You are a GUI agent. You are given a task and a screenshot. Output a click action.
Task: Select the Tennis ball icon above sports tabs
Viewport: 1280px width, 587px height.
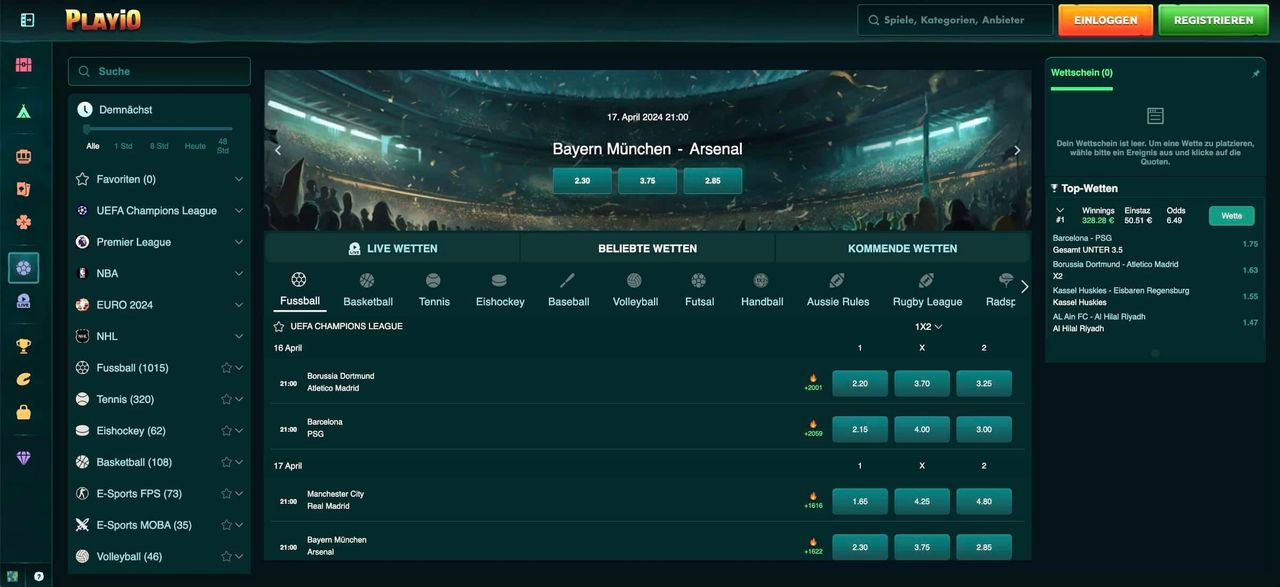coord(434,280)
